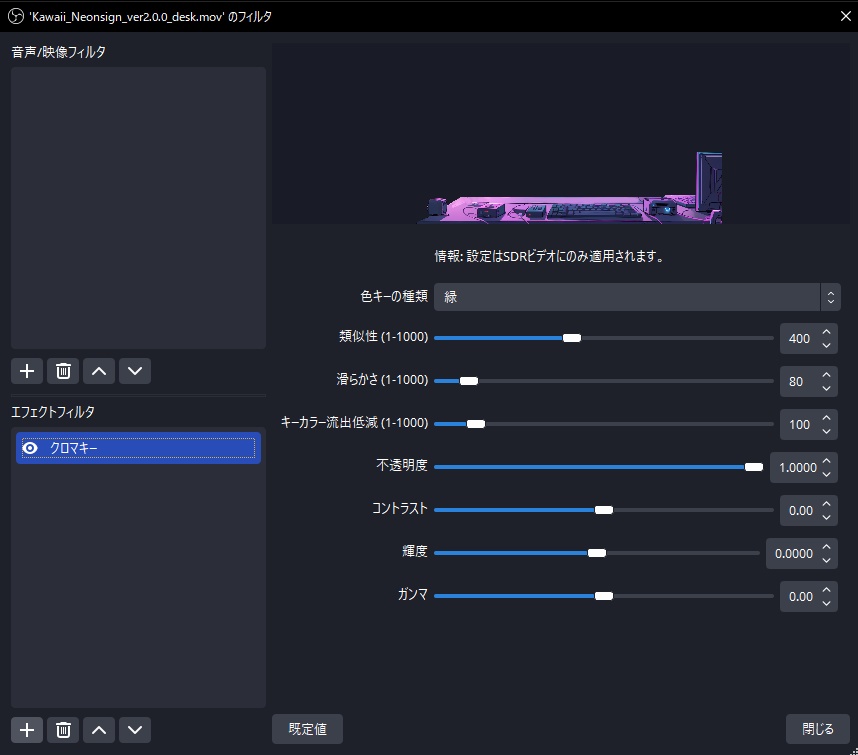Add a new effect filter with plus icon
858x755 pixels.
tap(27, 730)
